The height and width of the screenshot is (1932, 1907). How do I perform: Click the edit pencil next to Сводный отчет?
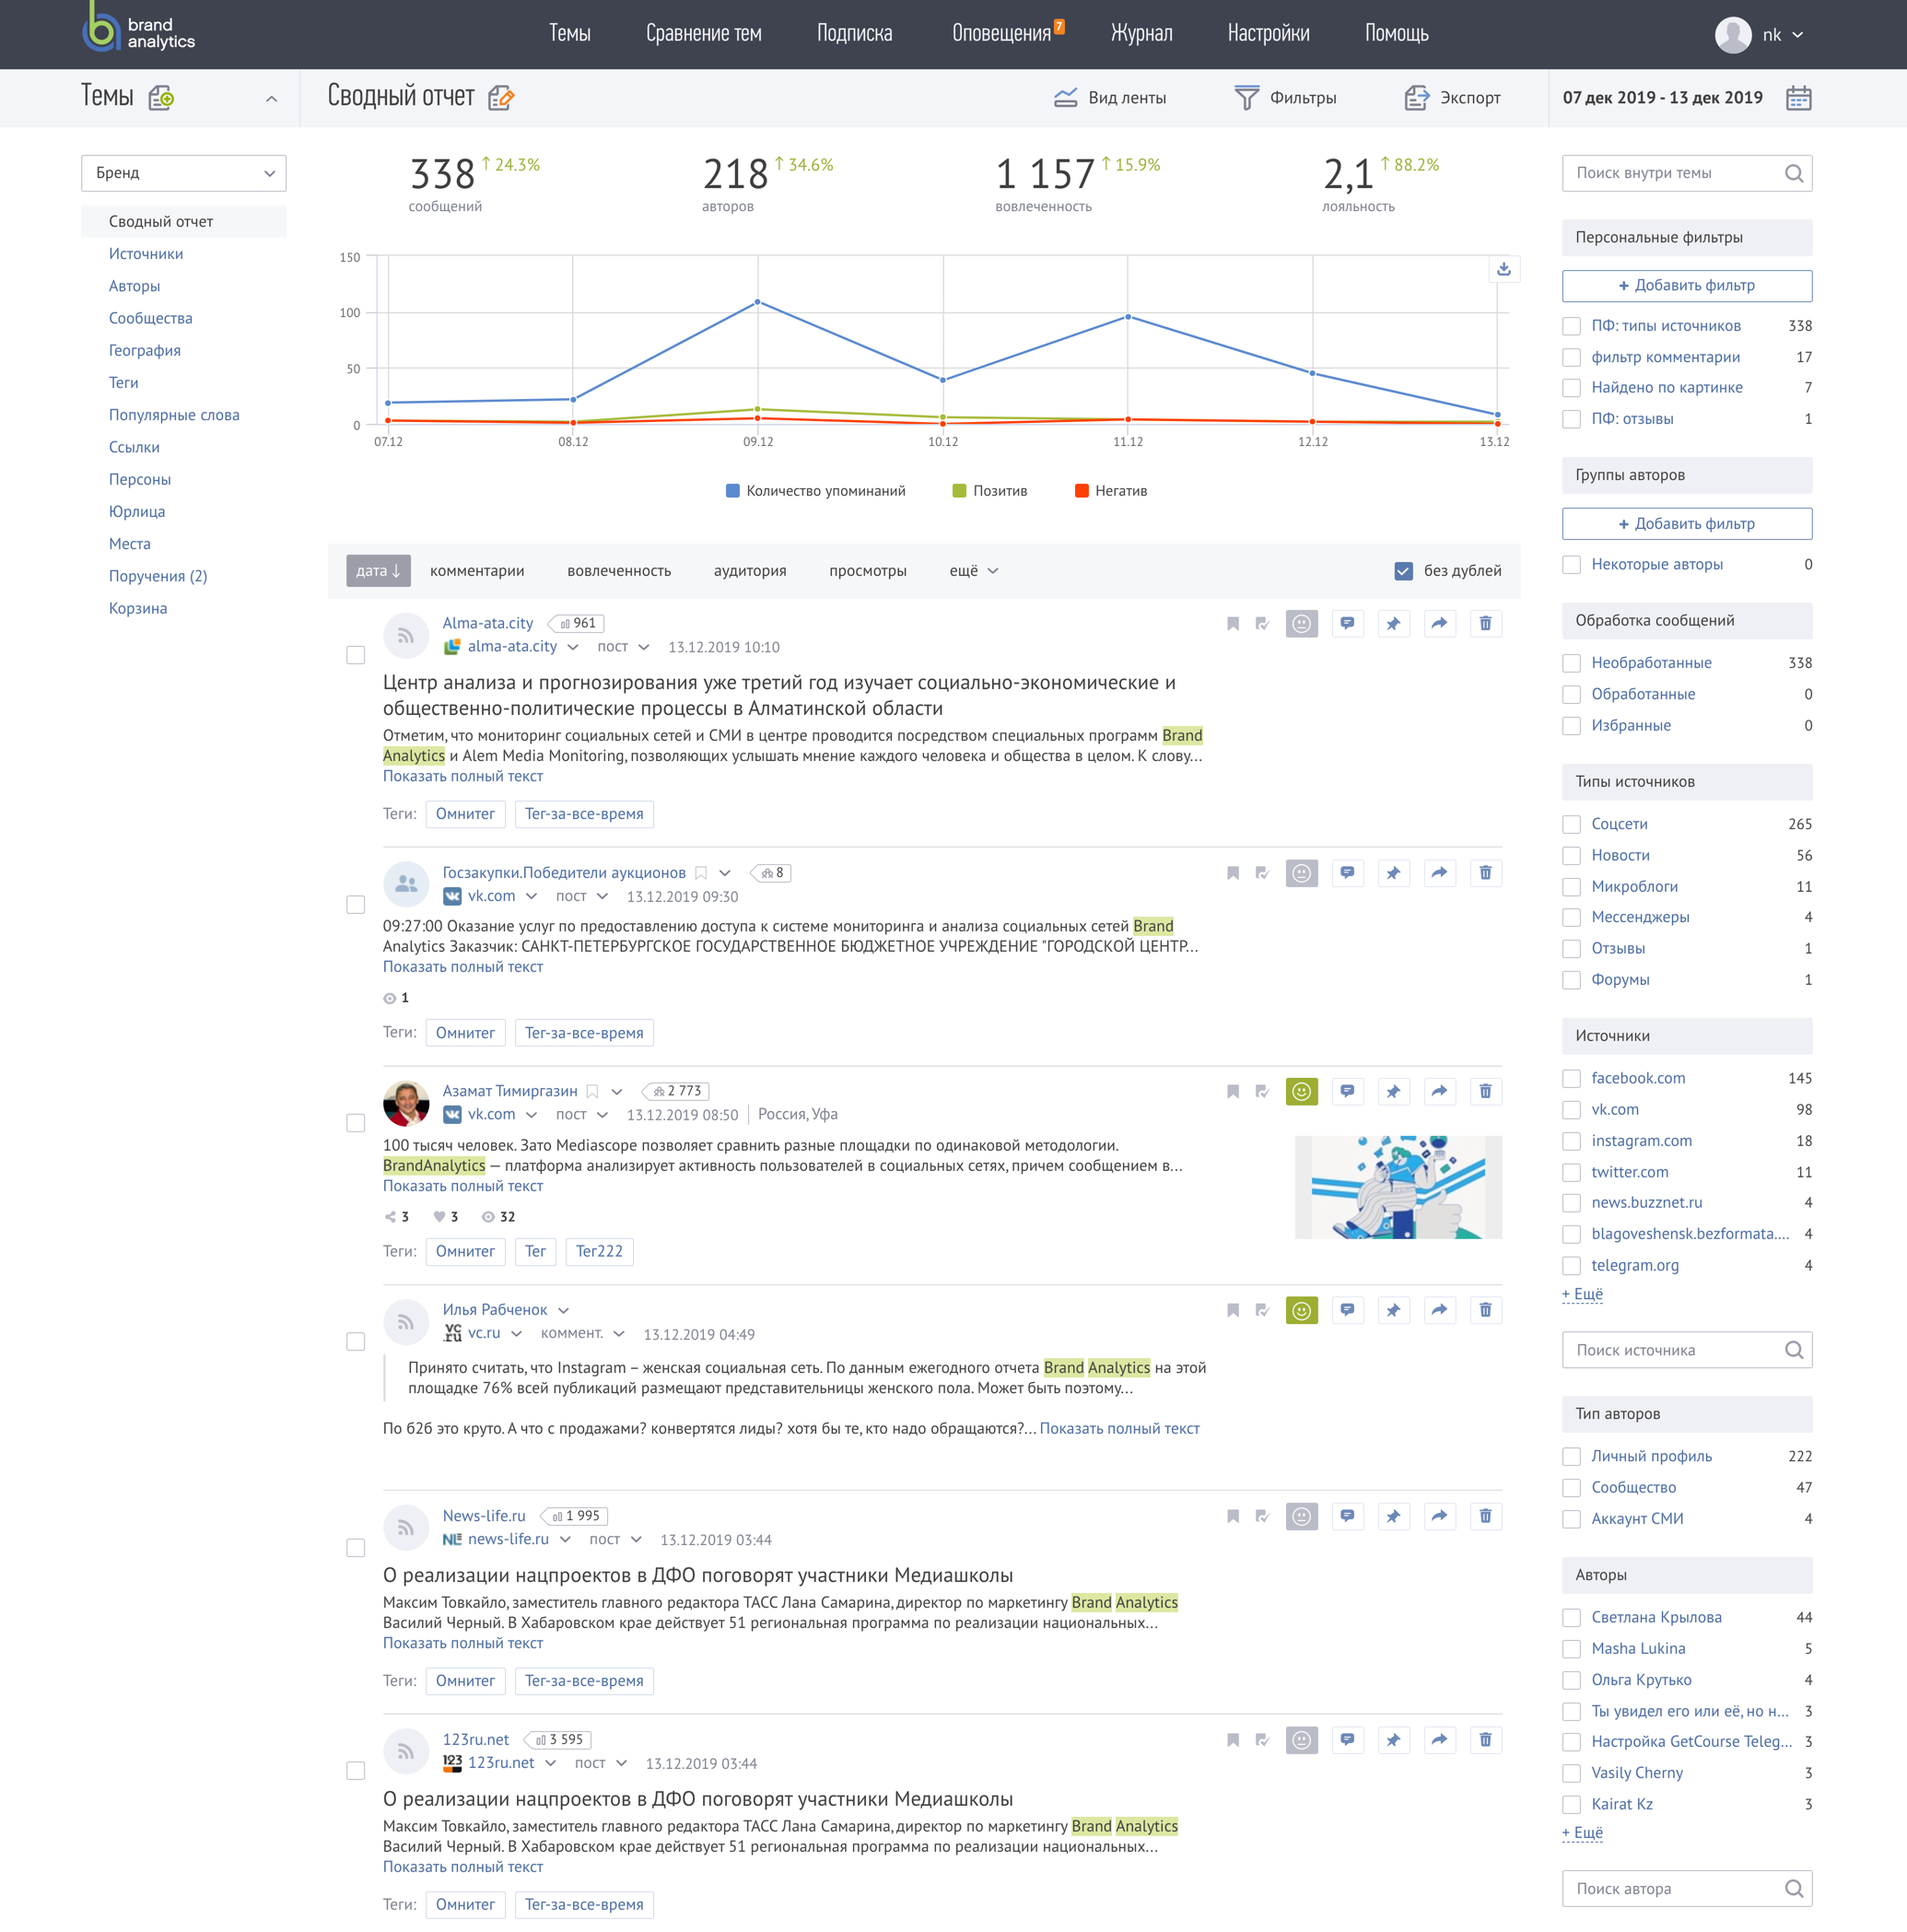coord(503,97)
